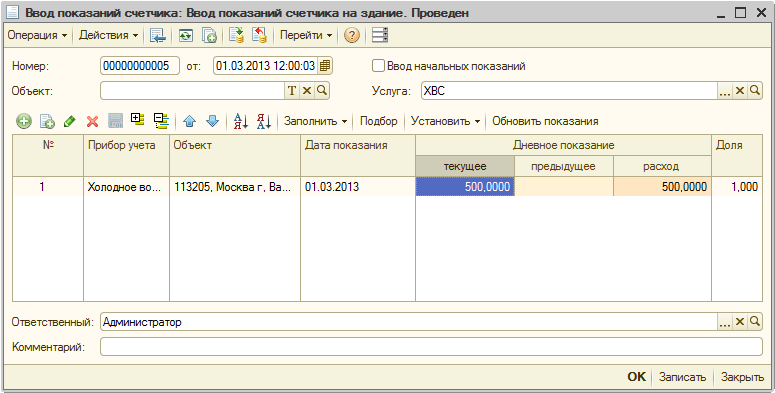Screen dimensions: 775x393
Task: Move row up with blue up arrow
Action: pyautogui.click(x=189, y=121)
